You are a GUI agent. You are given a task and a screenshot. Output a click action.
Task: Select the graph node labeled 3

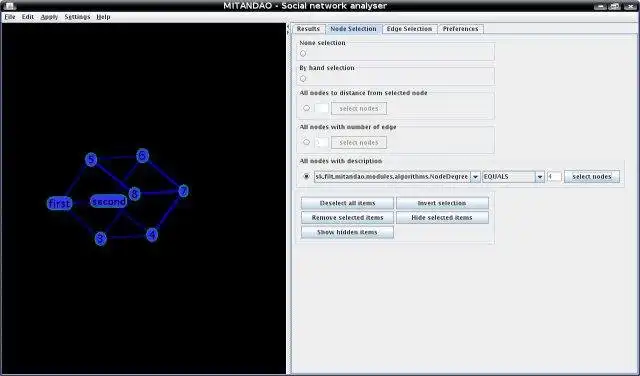tap(101, 238)
